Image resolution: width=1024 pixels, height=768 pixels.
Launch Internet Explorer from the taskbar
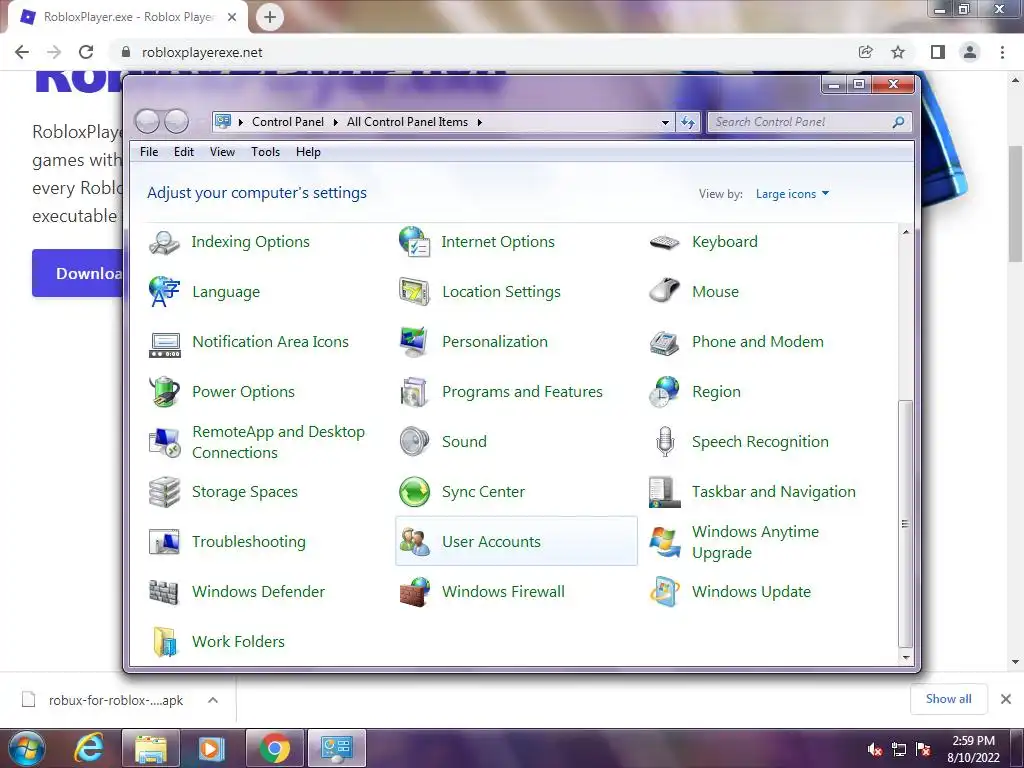pos(89,748)
